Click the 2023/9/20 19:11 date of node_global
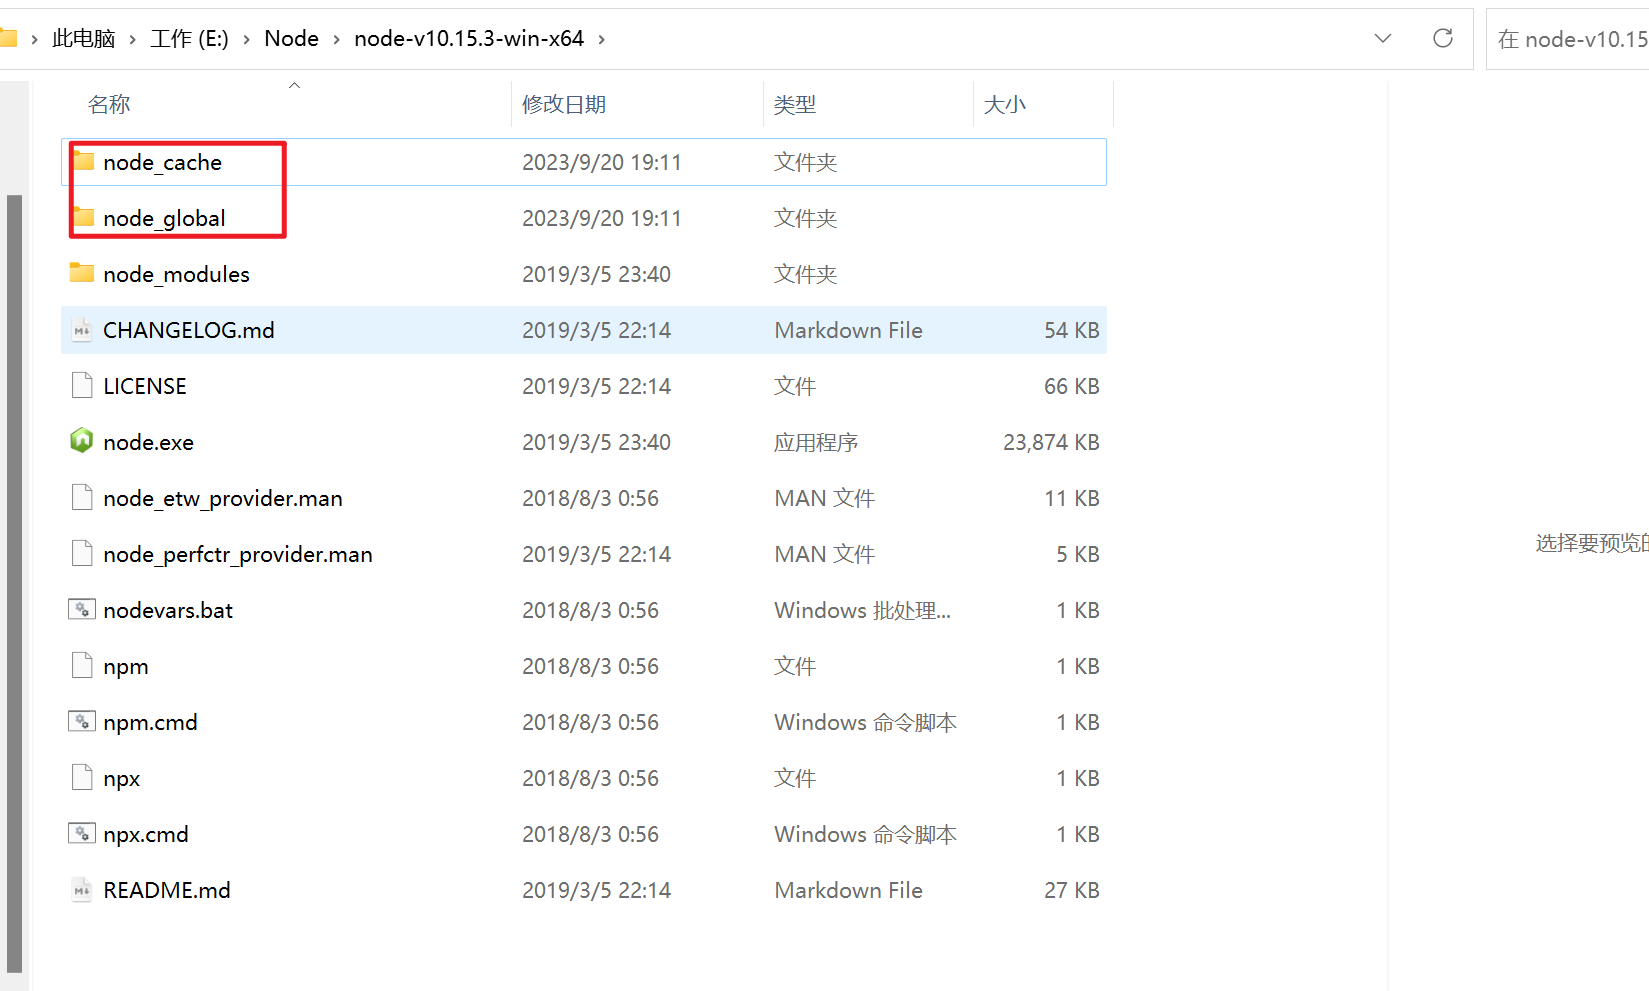1649x991 pixels. pyautogui.click(x=601, y=218)
